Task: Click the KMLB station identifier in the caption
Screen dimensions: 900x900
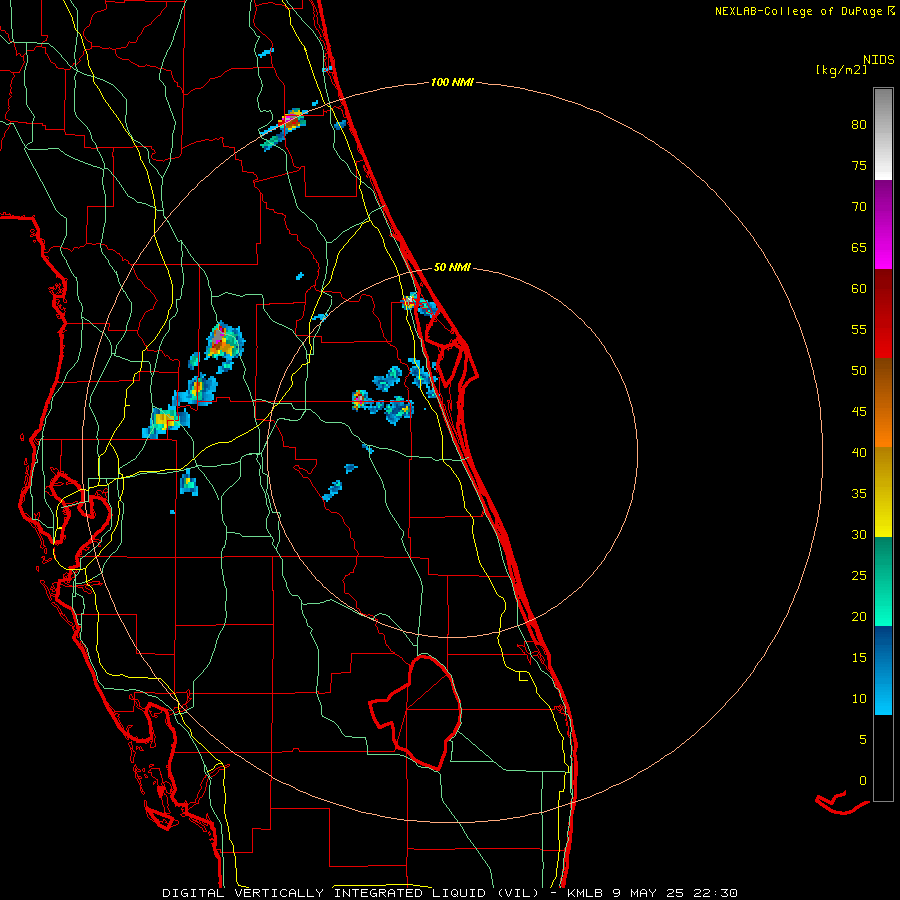Action: tap(588, 893)
